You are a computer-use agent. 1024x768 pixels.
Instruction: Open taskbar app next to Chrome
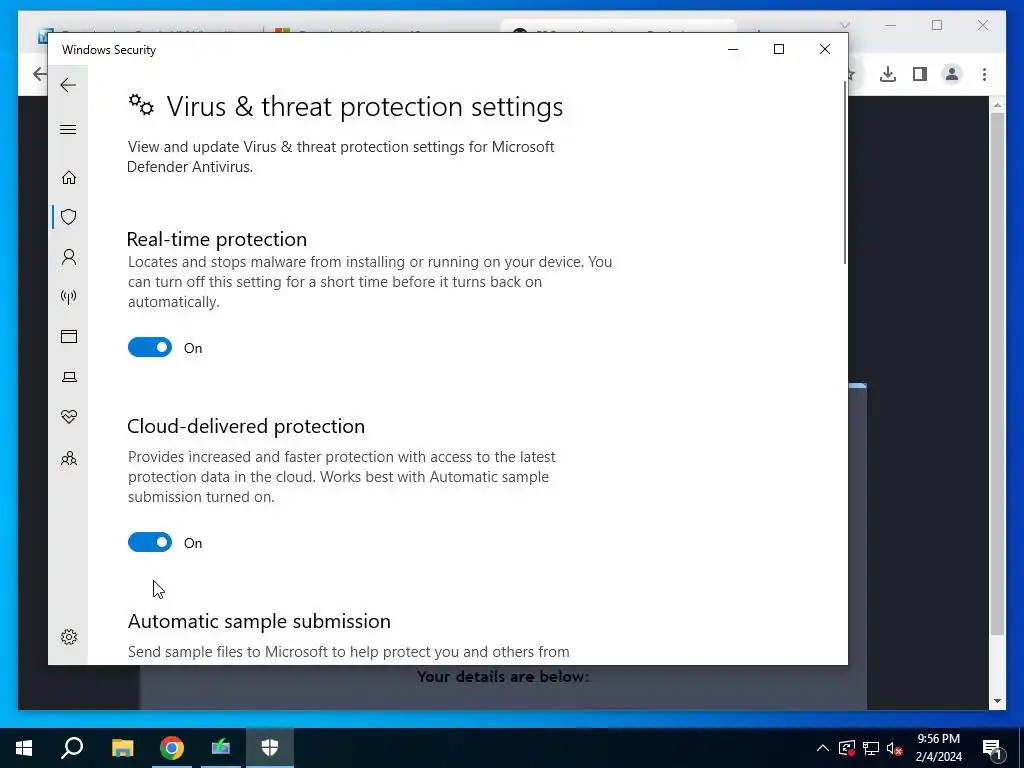(x=221, y=748)
